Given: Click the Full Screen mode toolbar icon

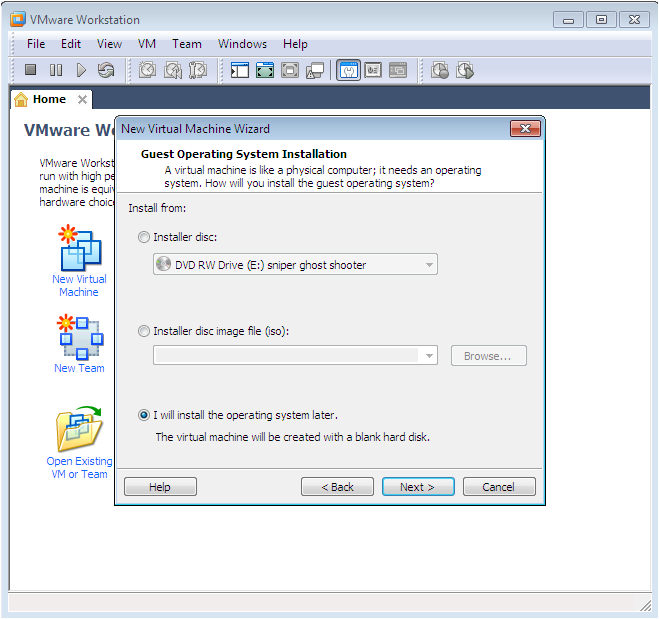Looking at the screenshot, I should click(x=290, y=70).
